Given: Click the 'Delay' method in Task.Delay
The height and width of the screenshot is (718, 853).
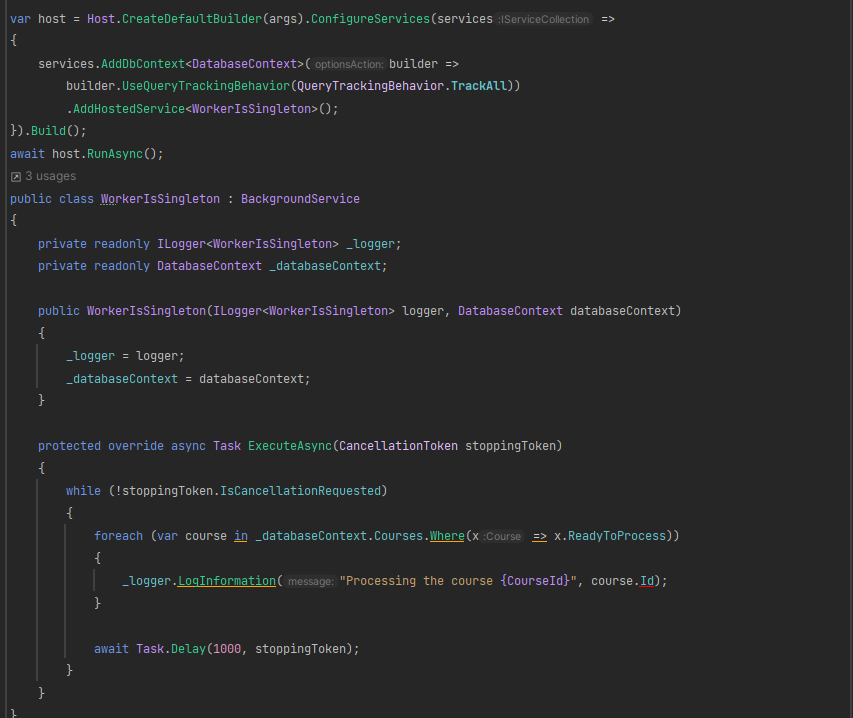Looking at the screenshot, I should coord(188,649).
